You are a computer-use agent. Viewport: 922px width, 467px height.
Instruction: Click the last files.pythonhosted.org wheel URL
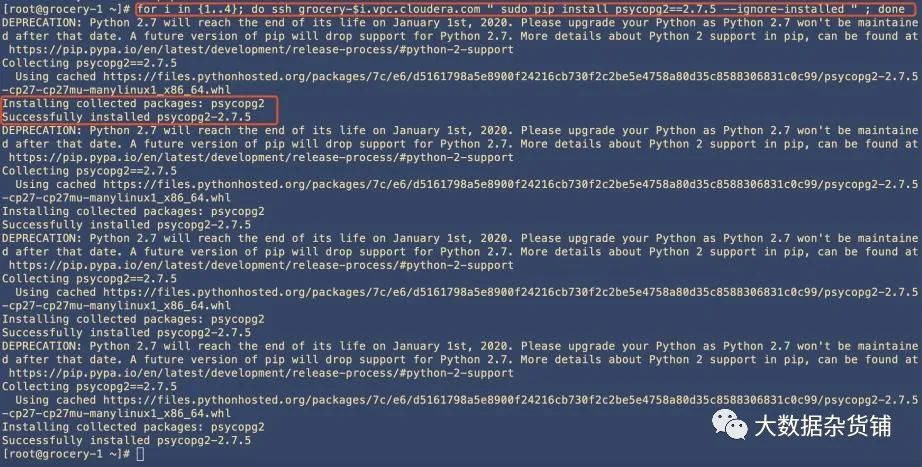(x=510, y=400)
